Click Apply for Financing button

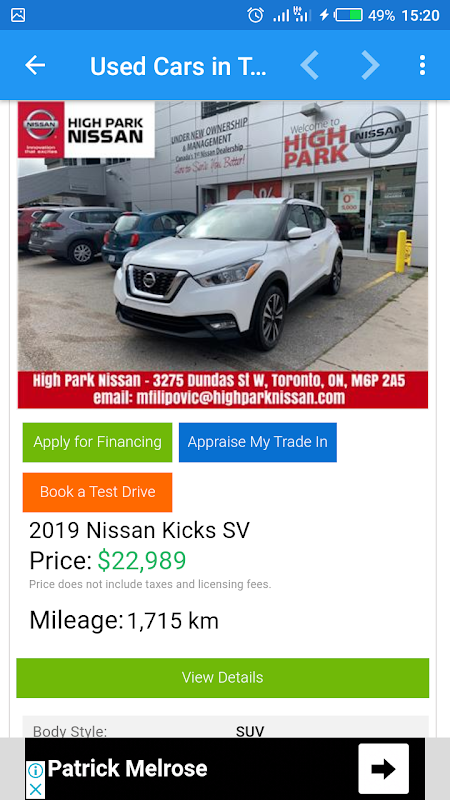tap(97, 442)
